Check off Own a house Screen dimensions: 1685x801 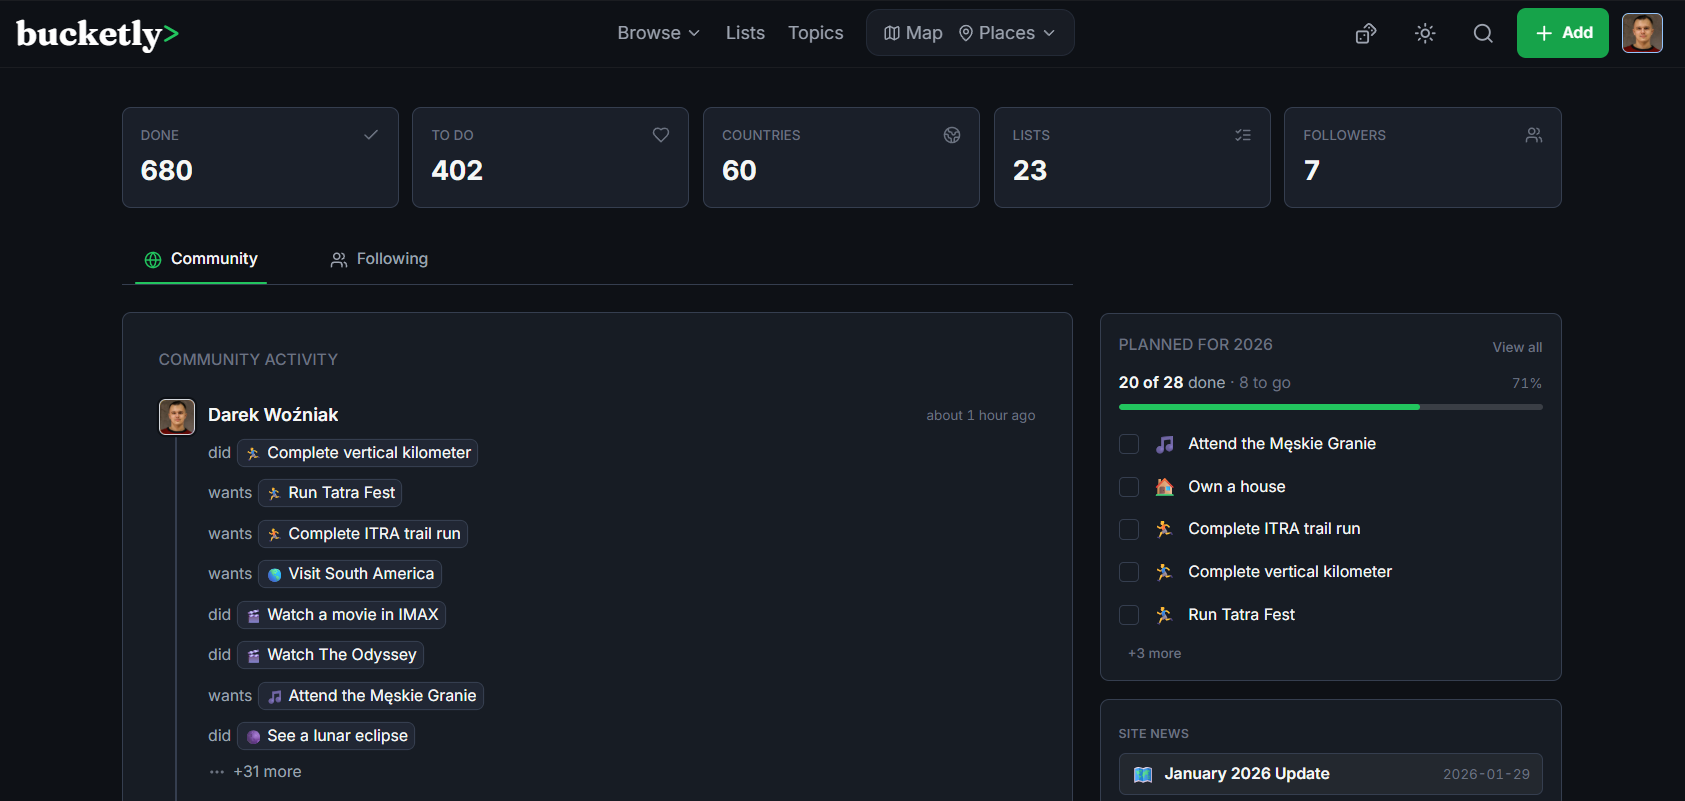[1129, 487]
